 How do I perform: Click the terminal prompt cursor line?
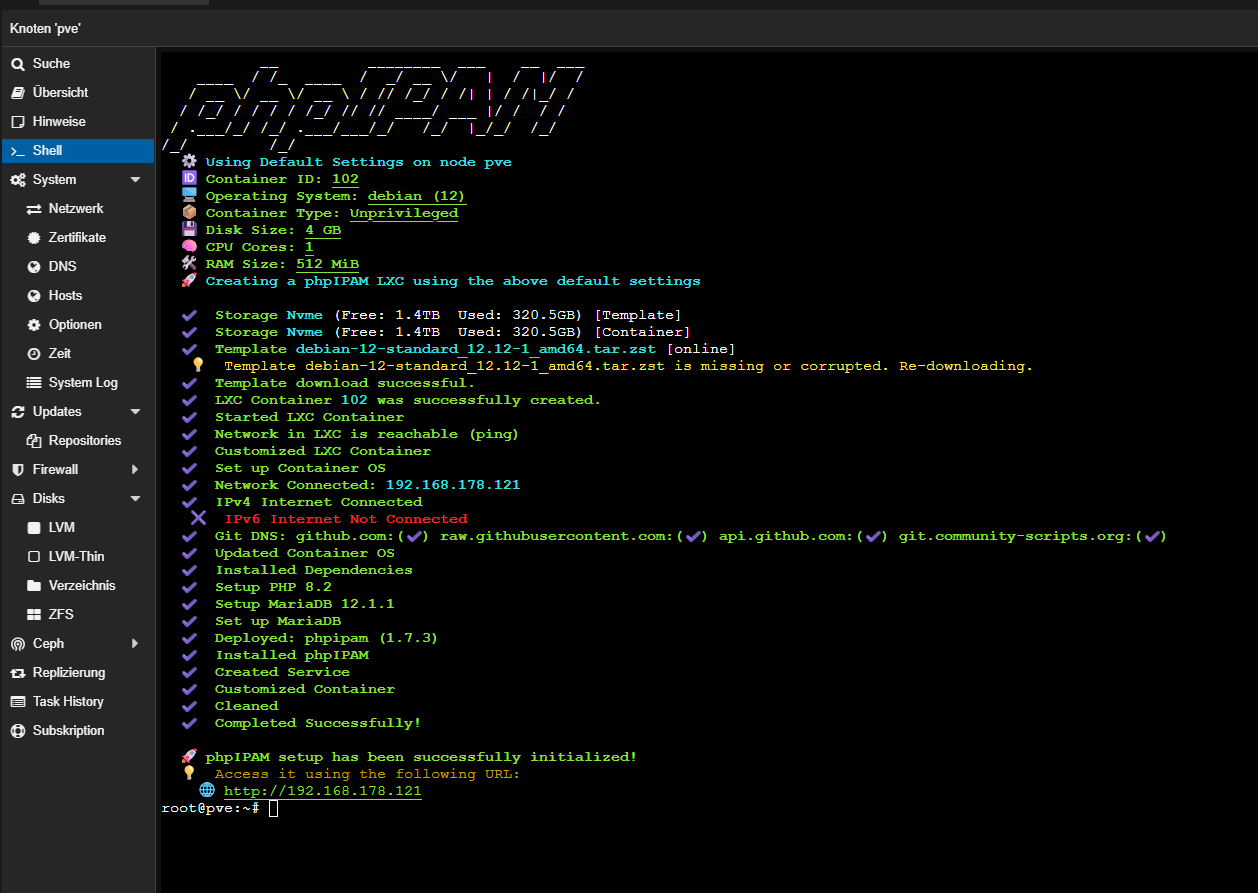(x=273, y=808)
